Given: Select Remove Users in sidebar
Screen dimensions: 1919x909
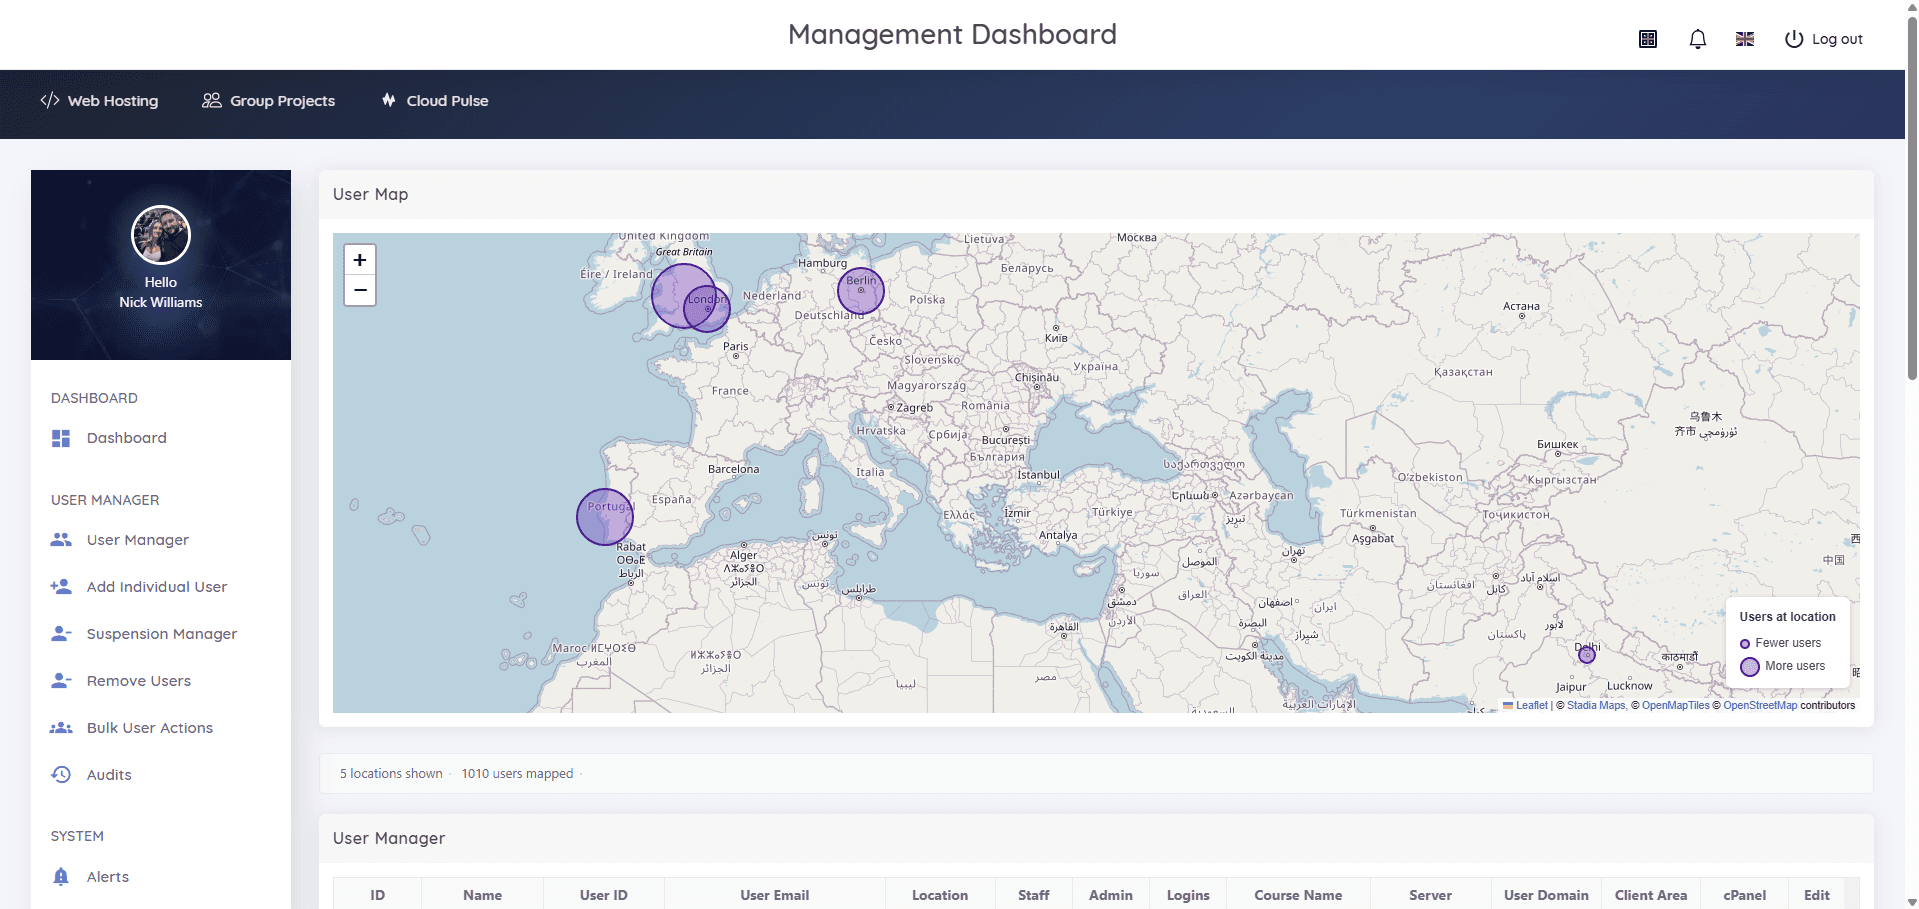Looking at the screenshot, I should pyautogui.click(x=139, y=681).
